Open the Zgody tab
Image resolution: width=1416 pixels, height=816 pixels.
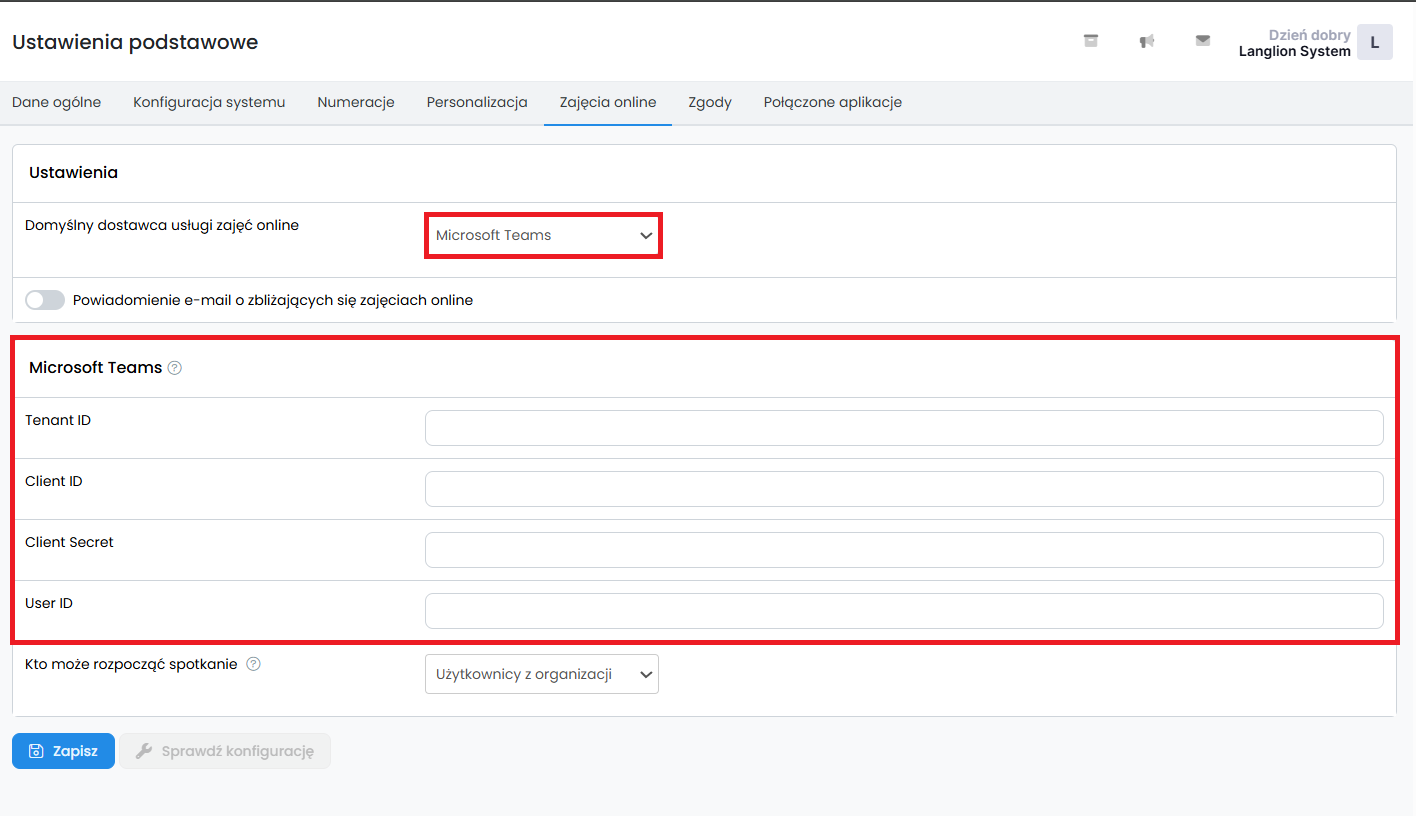710,102
